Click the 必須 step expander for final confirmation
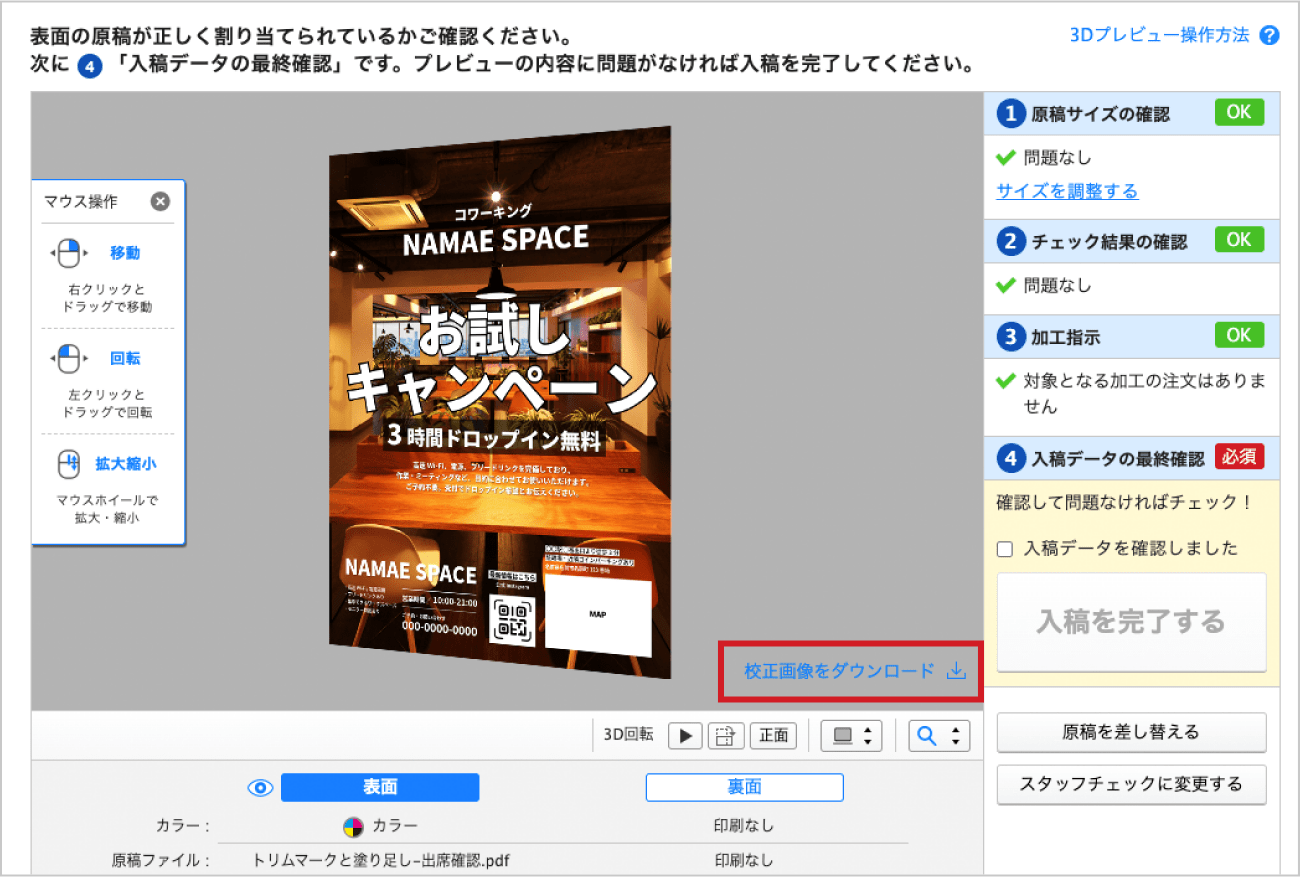The width and height of the screenshot is (1300, 878). coord(1240,457)
